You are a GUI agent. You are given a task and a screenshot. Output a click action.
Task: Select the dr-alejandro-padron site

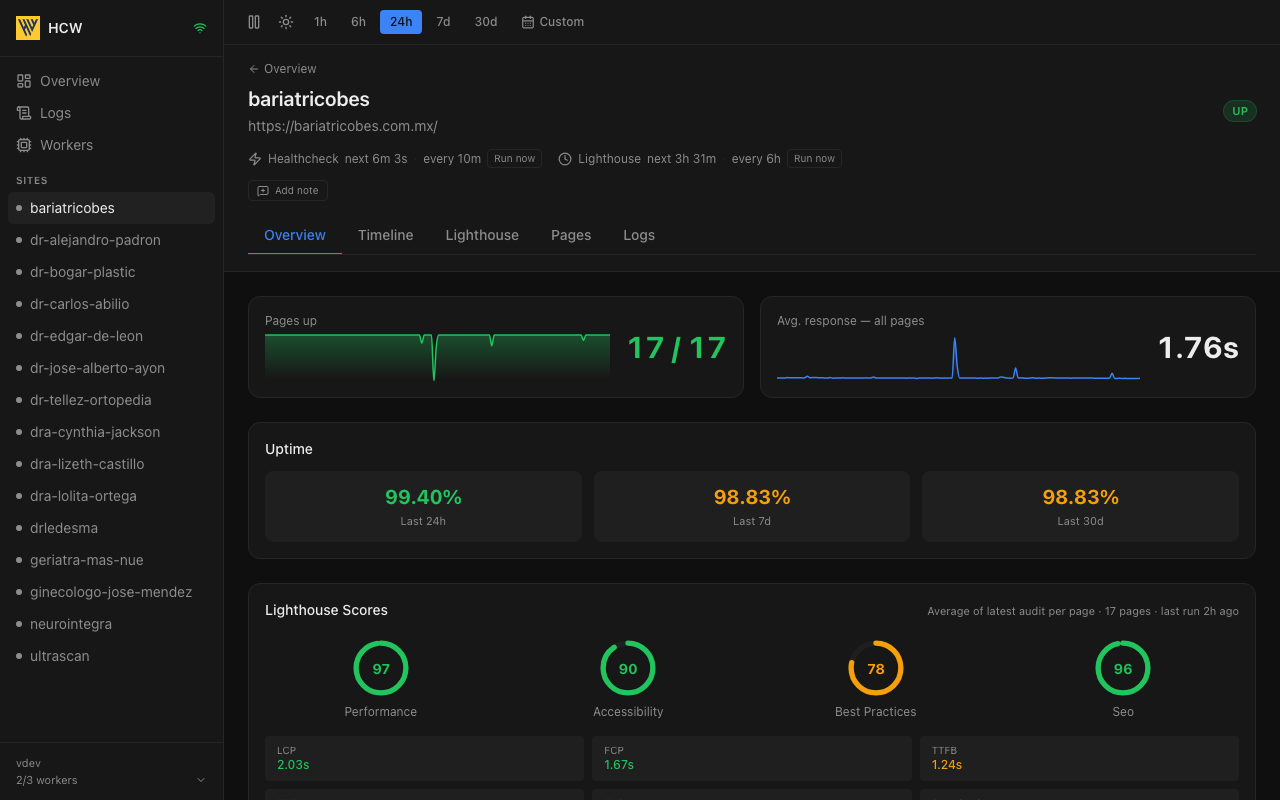(111, 240)
